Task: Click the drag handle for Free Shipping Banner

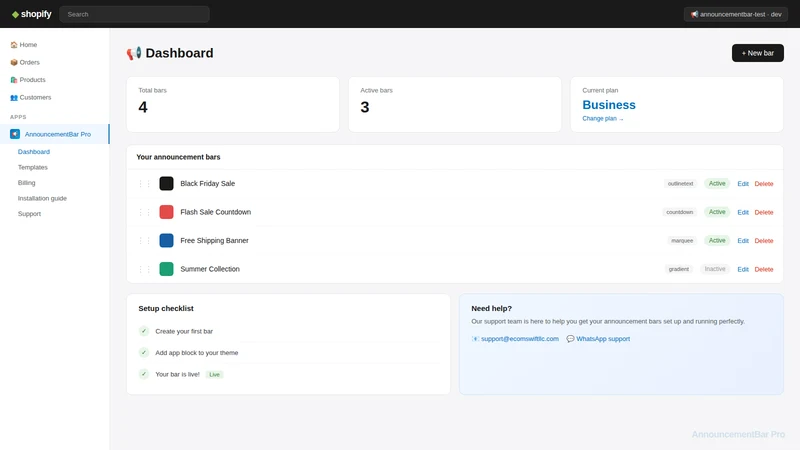Action: click(x=144, y=241)
